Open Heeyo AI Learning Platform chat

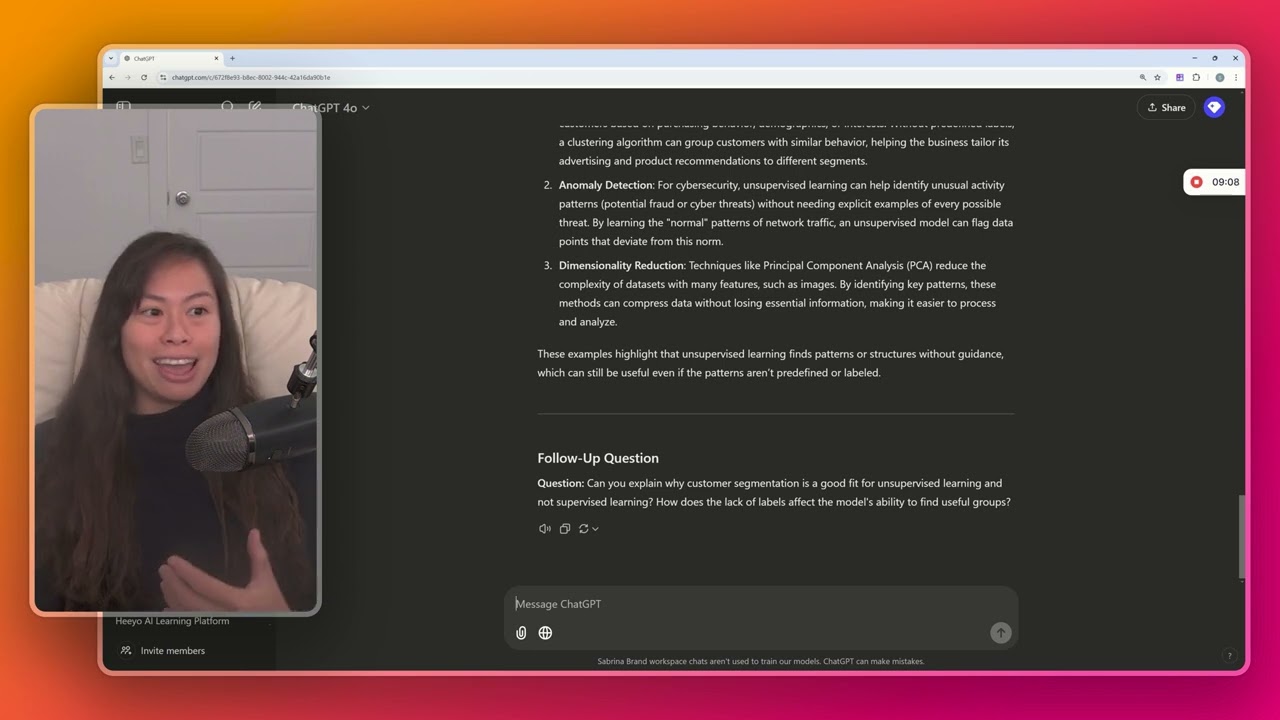coord(172,621)
